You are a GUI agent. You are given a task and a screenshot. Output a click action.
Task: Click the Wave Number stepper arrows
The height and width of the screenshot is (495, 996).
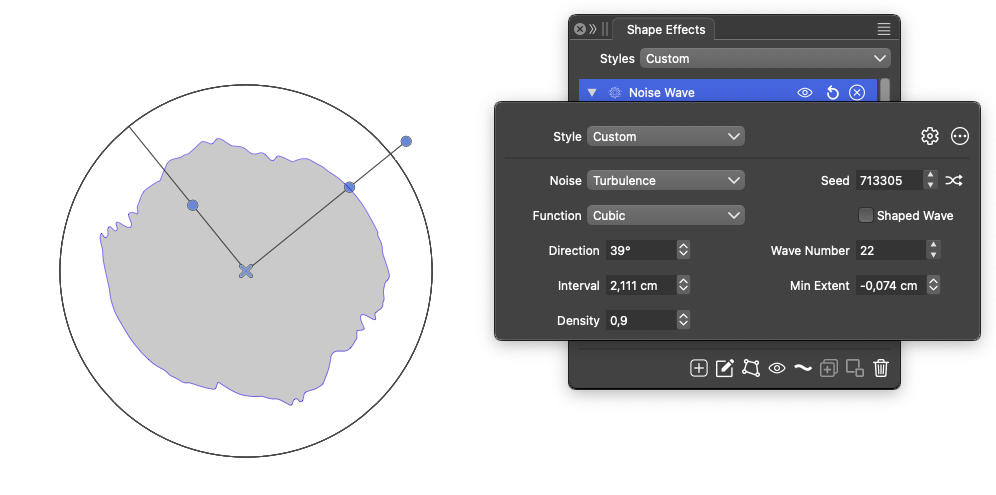click(x=933, y=250)
